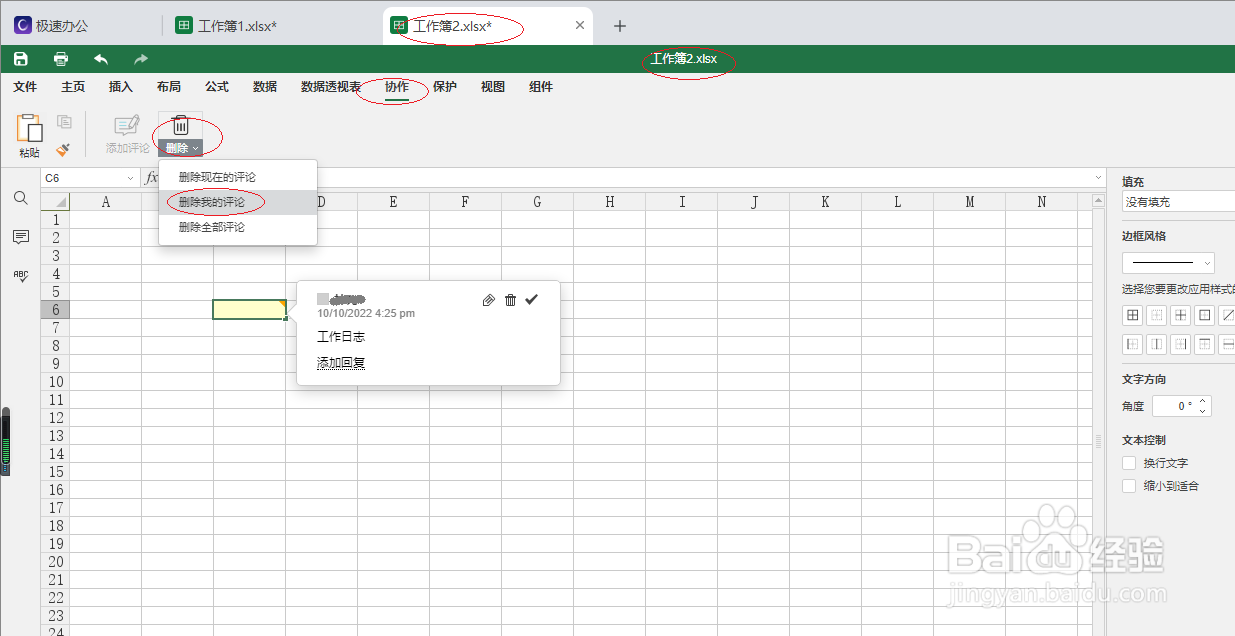Select the all-borders style icon
This screenshot has height=636, width=1235.
(x=1132, y=315)
